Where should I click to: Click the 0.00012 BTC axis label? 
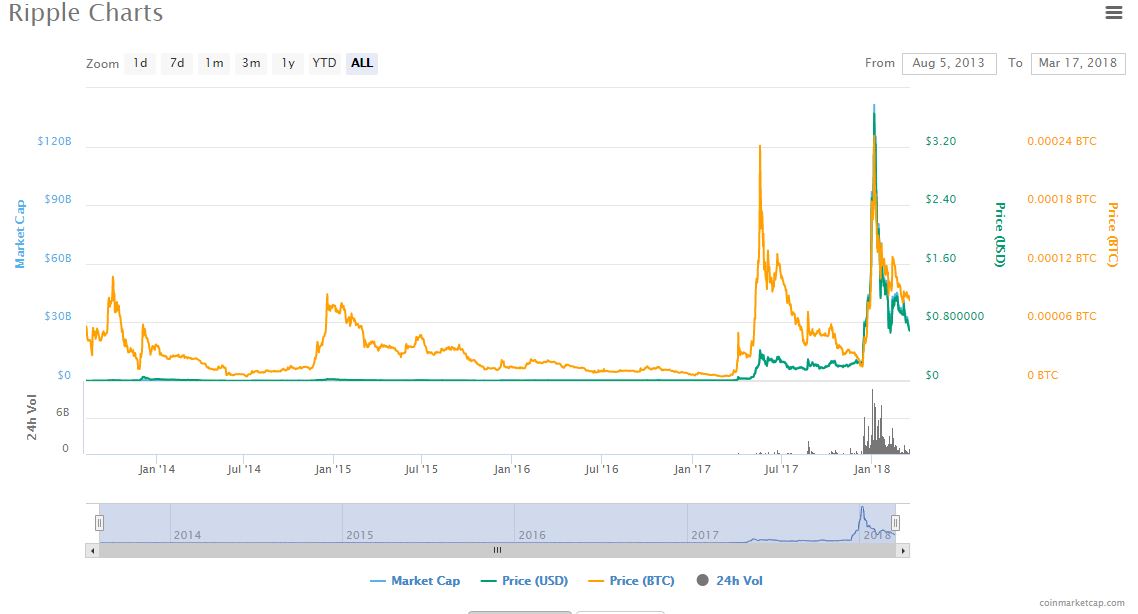(x=1062, y=258)
